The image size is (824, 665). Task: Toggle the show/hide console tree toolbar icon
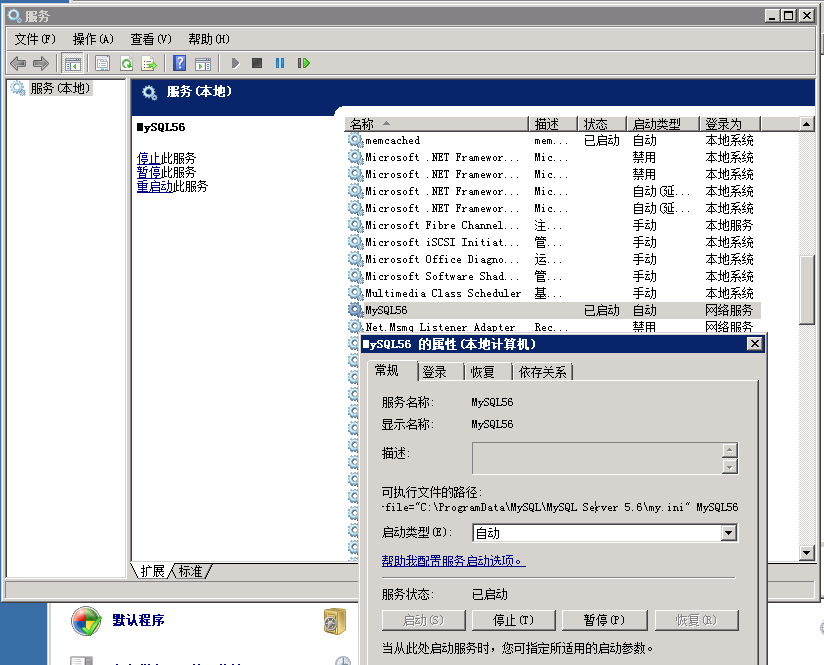click(73, 64)
